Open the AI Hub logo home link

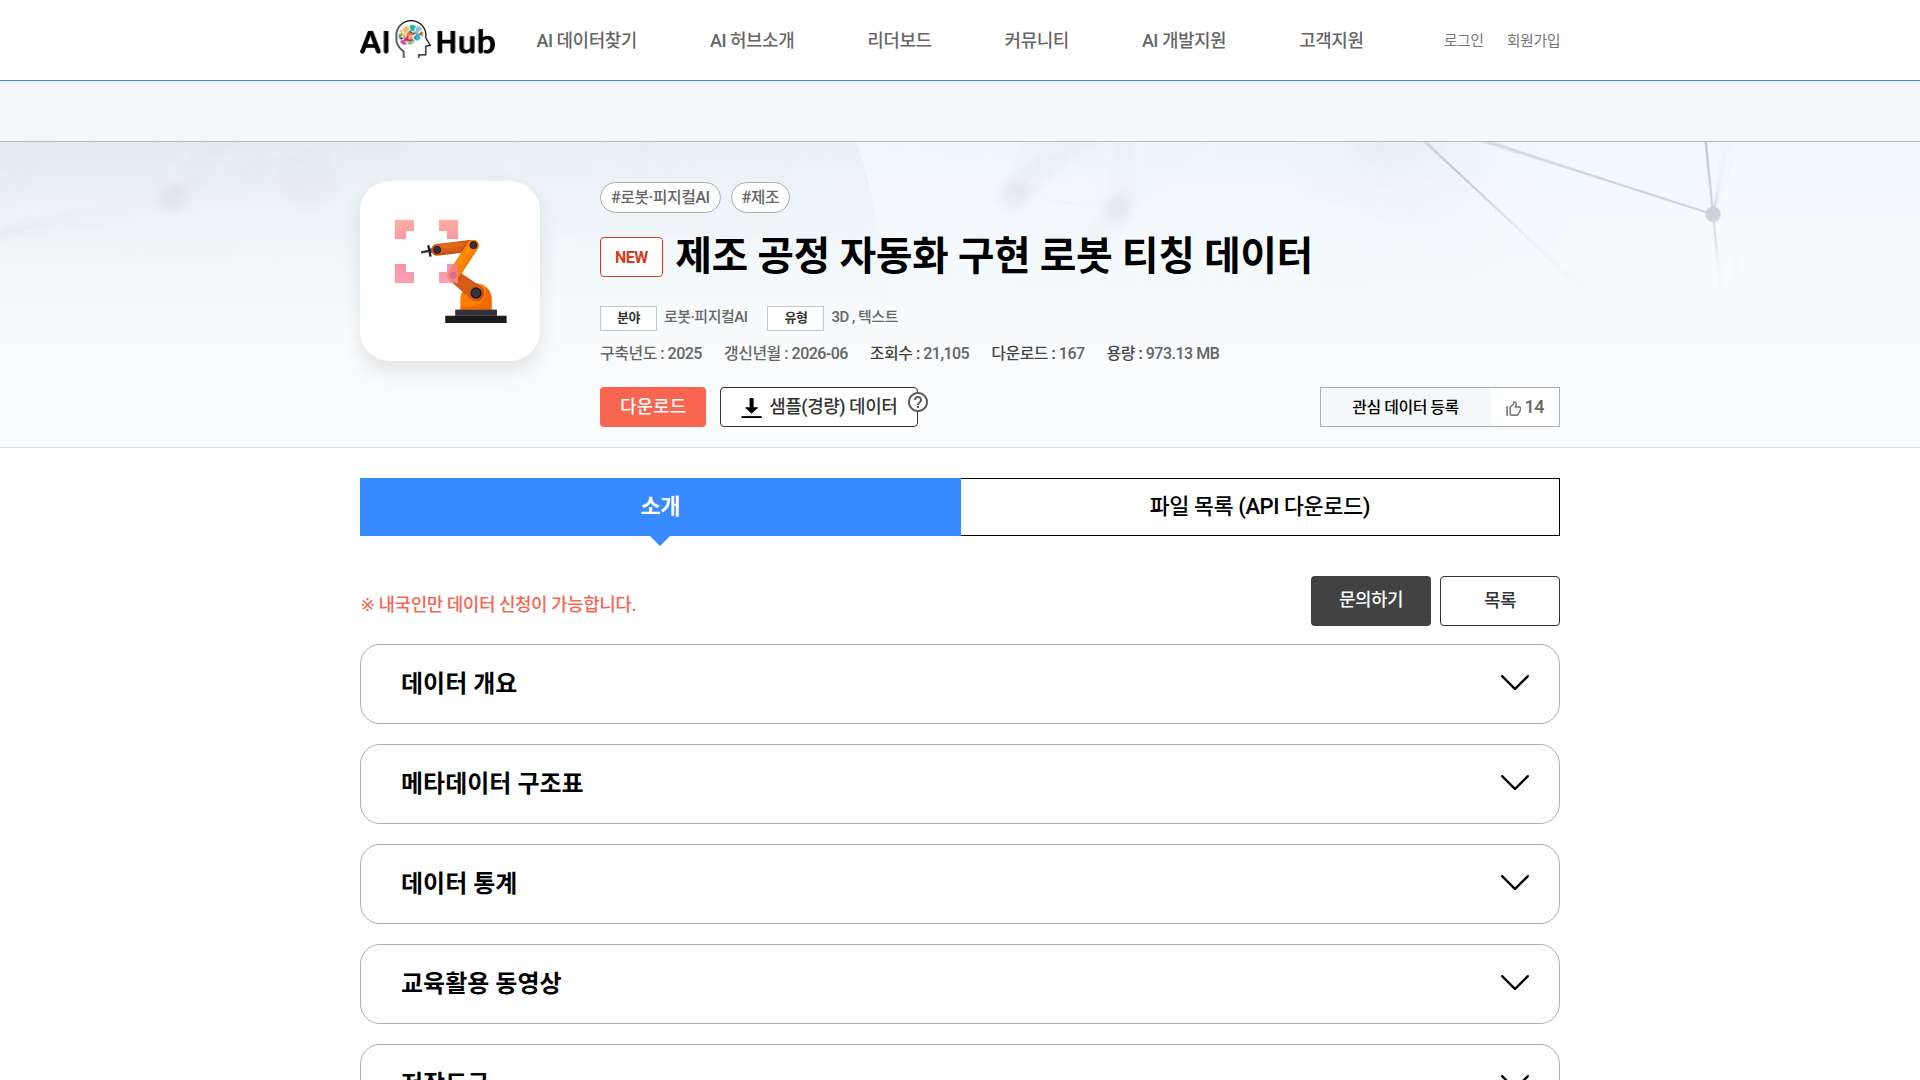point(427,40)
